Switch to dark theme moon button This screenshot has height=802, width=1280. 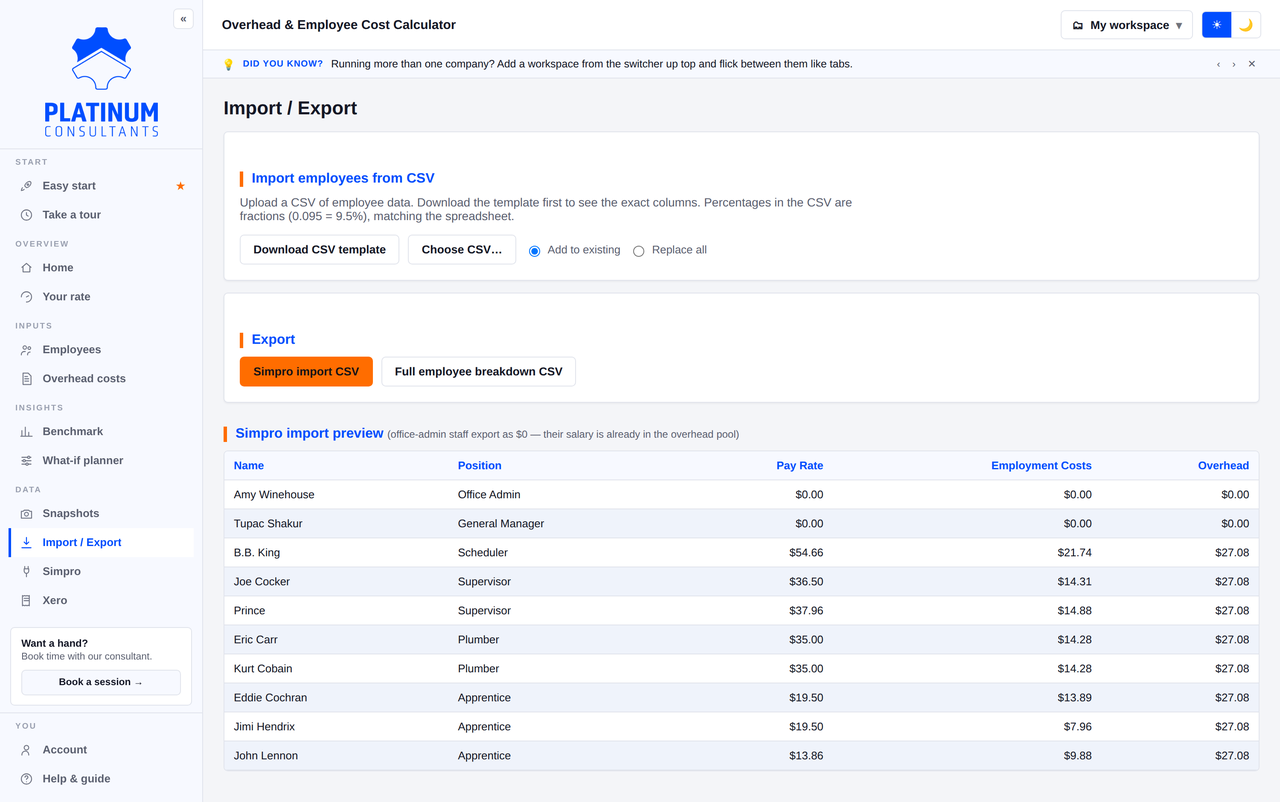click(1246, 25)
